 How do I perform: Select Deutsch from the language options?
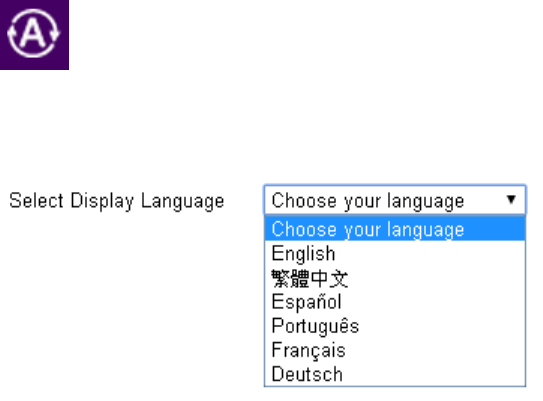[x=395, y=374]
